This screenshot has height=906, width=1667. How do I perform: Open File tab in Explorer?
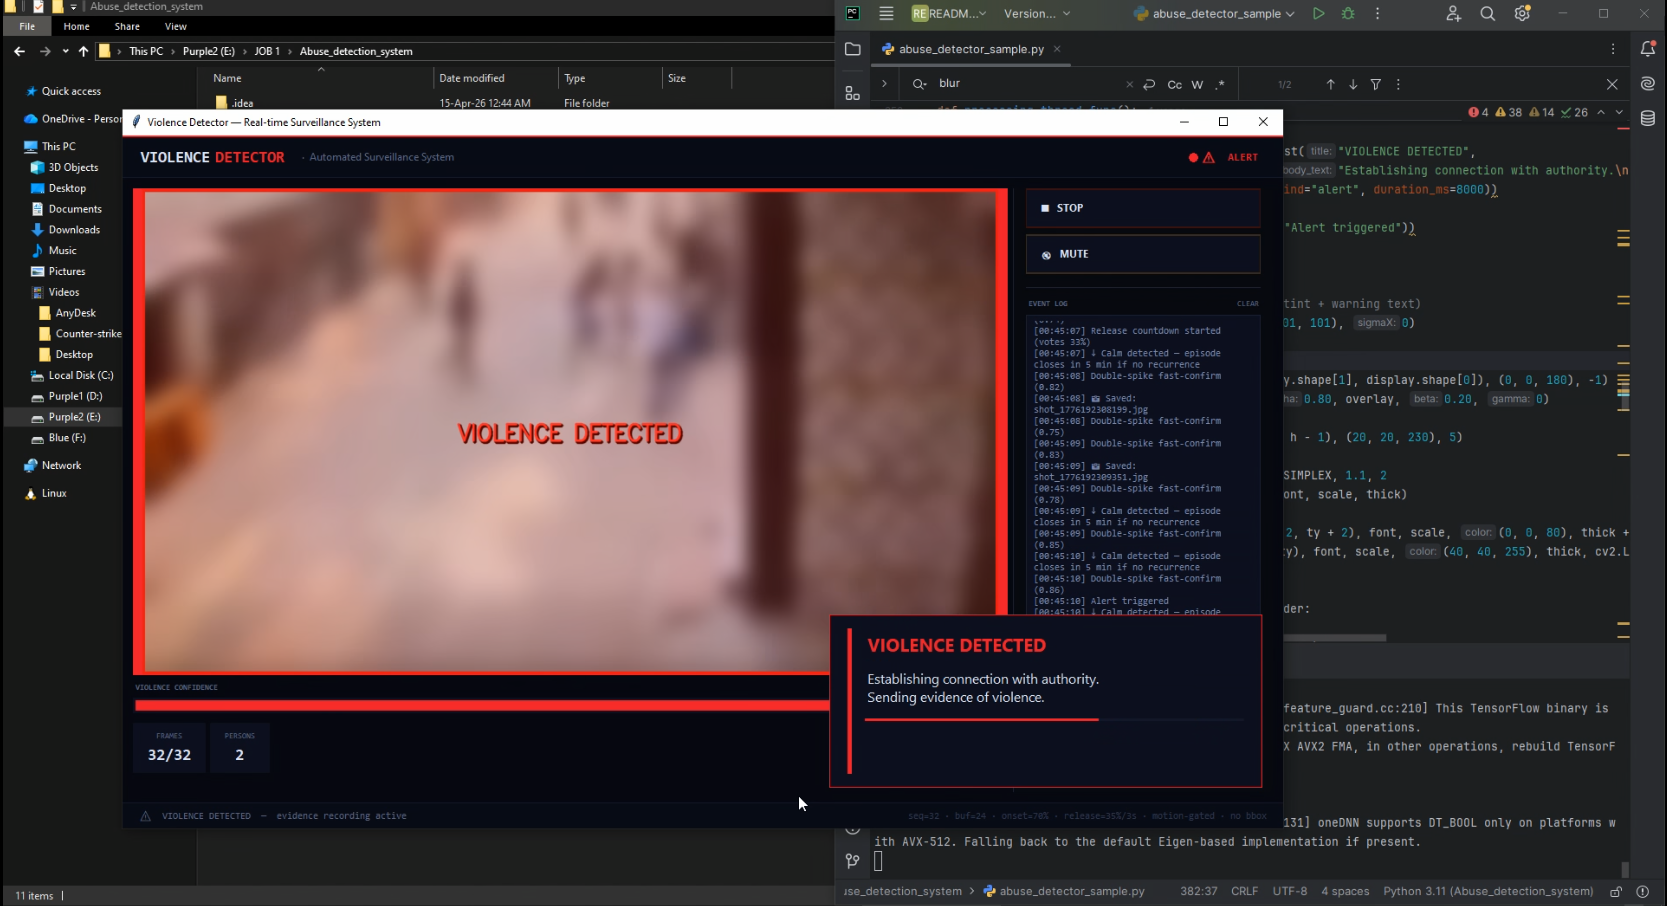coord(27,26)
